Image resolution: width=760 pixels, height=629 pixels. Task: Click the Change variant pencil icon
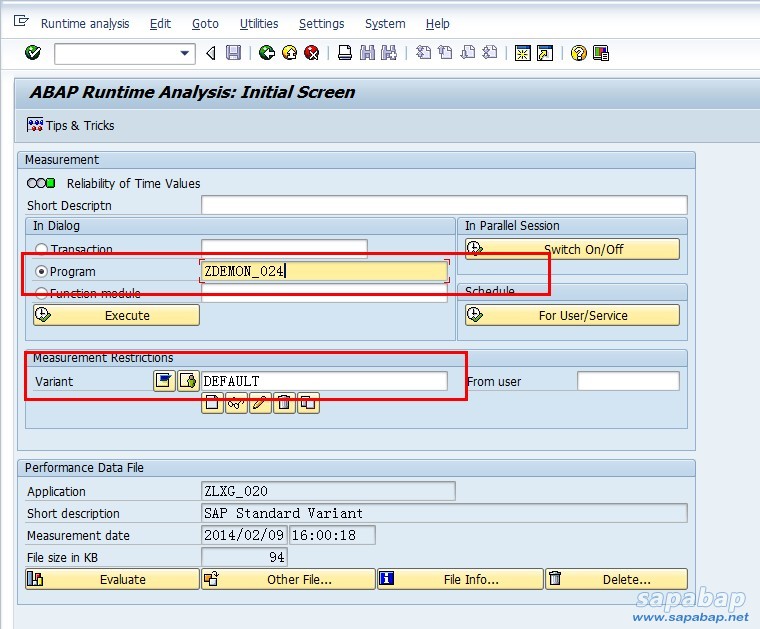(x=260, y=403)
